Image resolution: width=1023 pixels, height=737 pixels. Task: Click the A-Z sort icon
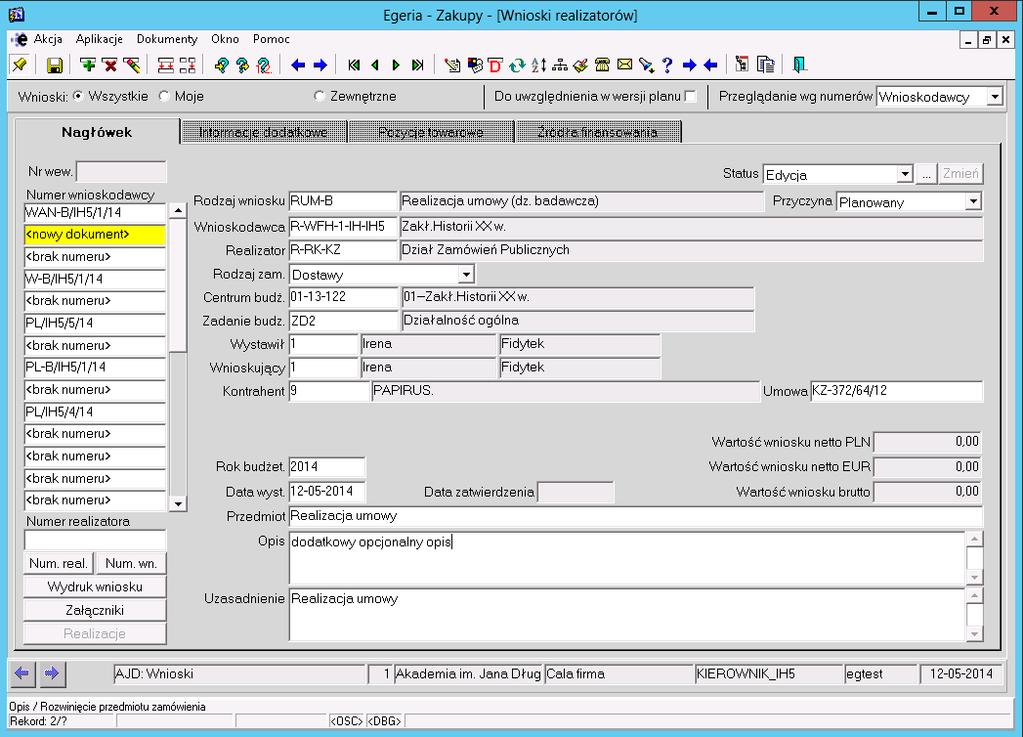pos(538,65)
